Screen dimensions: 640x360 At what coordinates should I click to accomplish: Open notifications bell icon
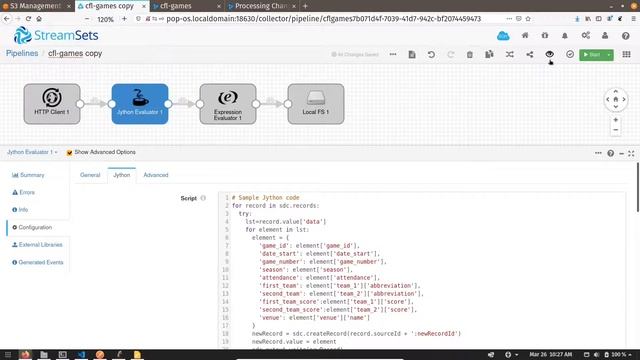point(565,36)
